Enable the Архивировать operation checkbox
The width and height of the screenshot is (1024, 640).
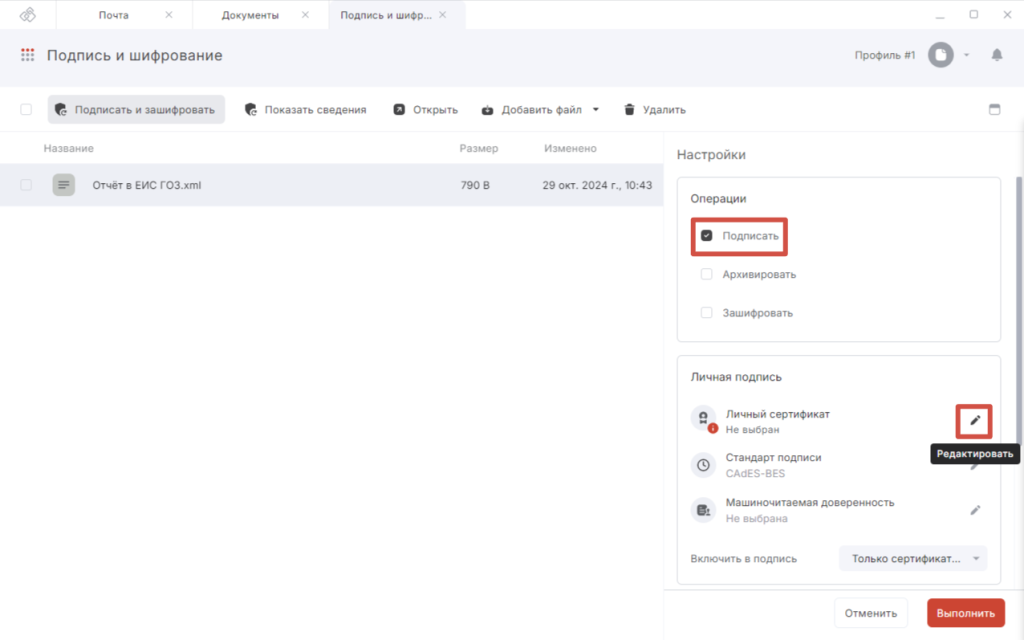pos(707,274)
